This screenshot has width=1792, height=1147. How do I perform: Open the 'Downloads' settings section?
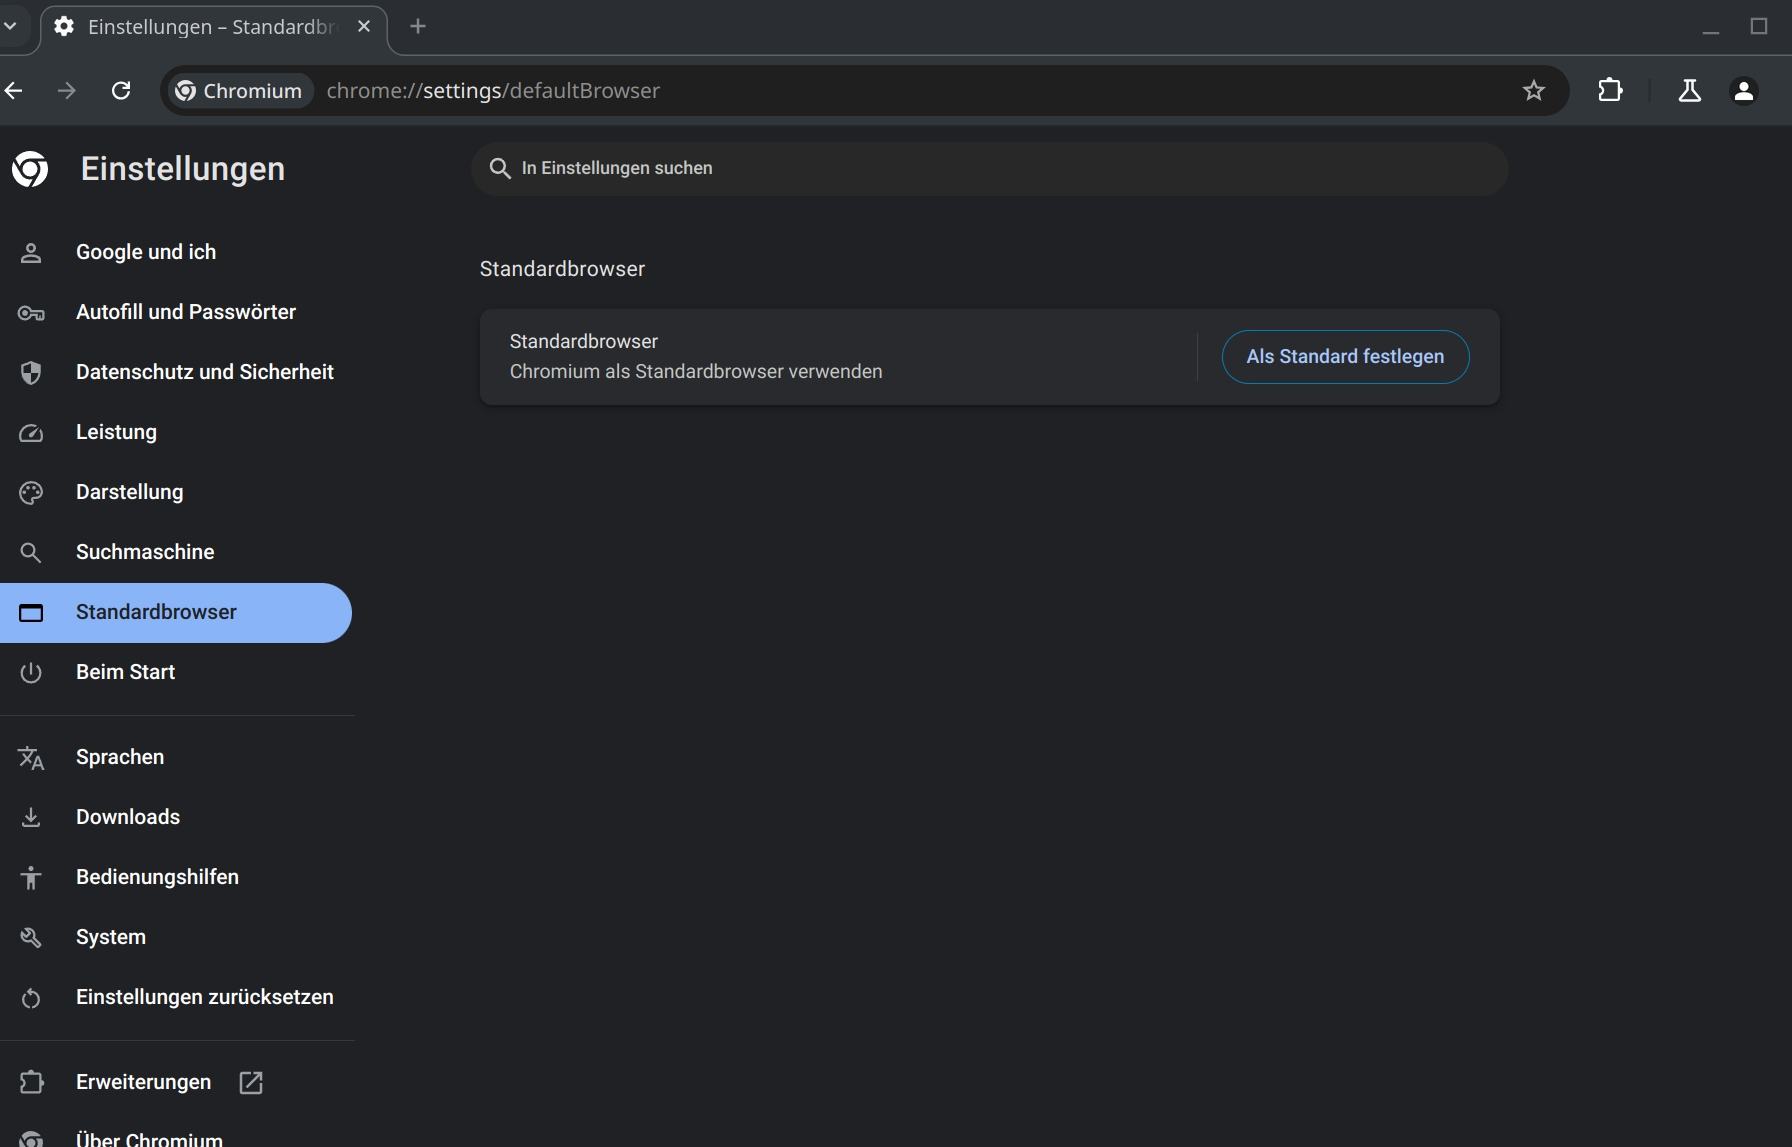point(127,817)
